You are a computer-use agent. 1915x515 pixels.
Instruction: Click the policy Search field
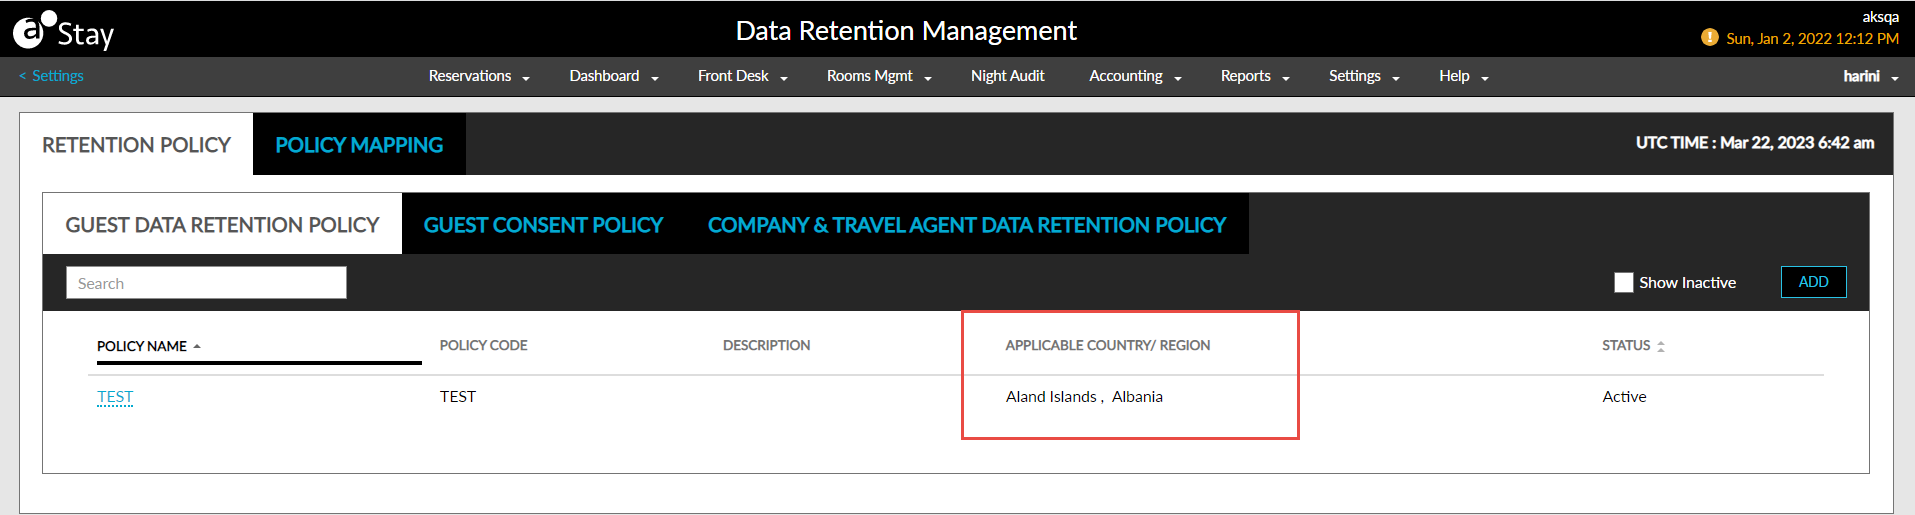206,283
